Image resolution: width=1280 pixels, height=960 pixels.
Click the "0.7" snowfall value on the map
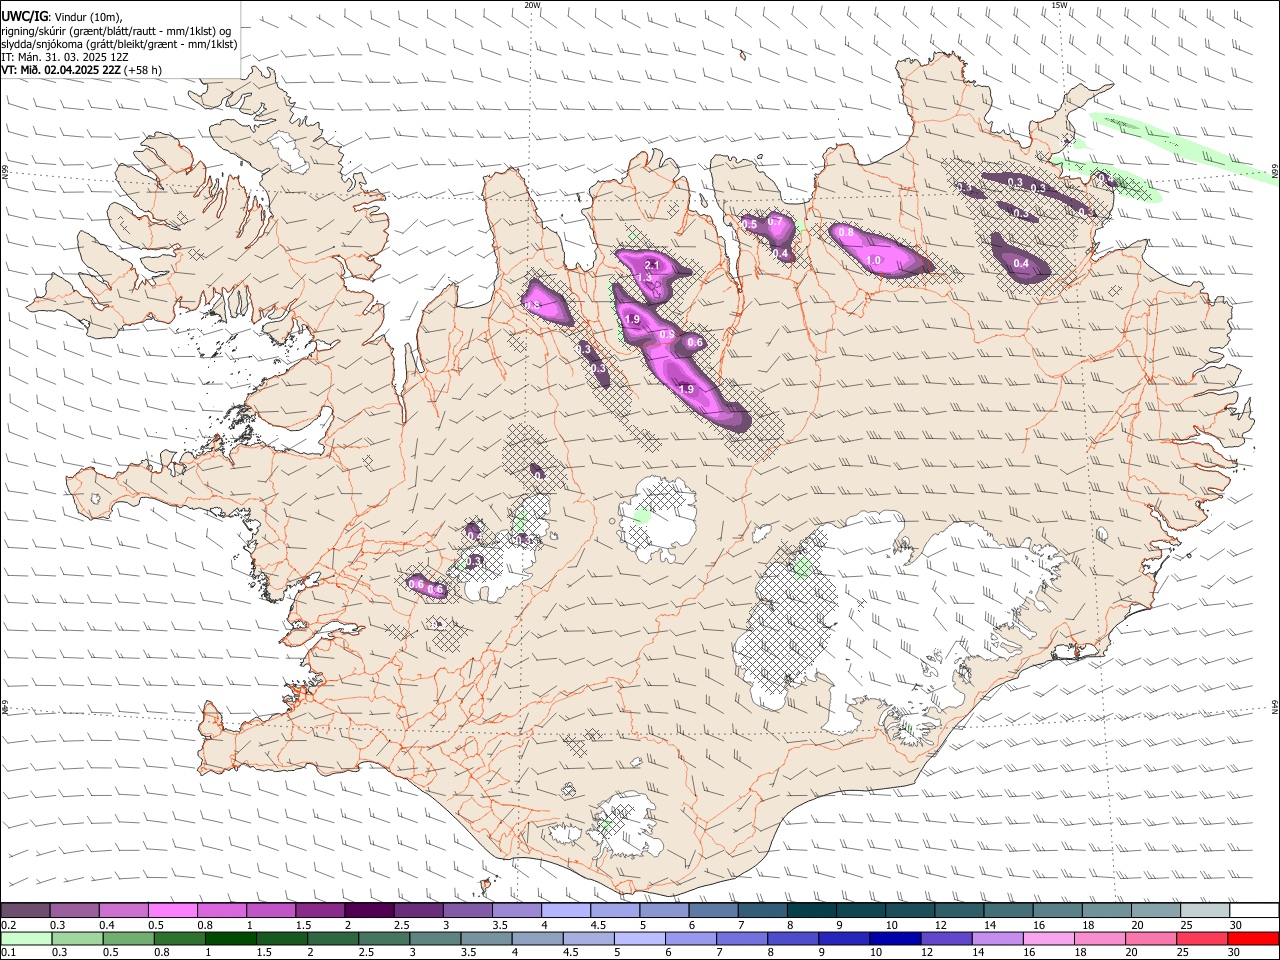775,222
